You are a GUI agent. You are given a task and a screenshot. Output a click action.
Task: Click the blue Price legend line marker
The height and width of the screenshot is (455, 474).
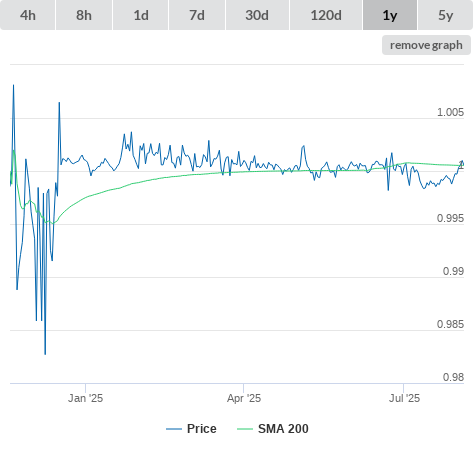(174, 429)
